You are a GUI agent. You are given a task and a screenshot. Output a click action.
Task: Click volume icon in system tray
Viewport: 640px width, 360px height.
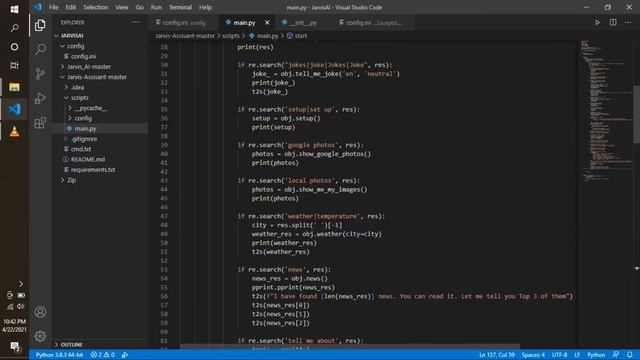(21, 306)
